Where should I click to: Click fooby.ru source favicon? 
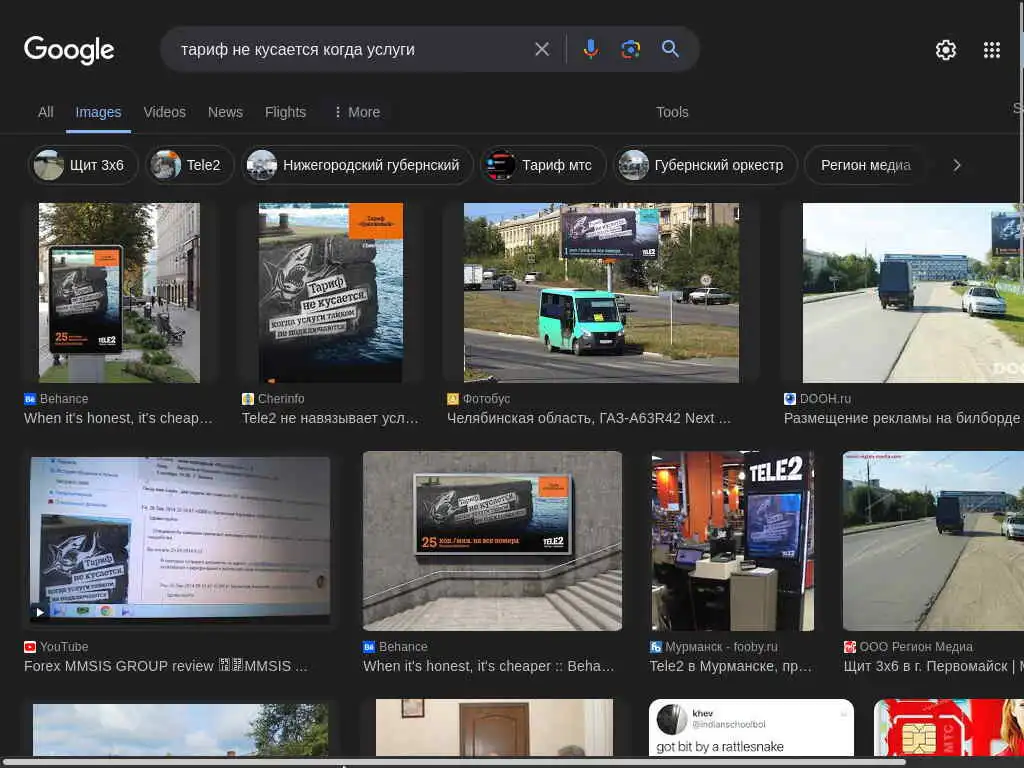click(656, 647)
